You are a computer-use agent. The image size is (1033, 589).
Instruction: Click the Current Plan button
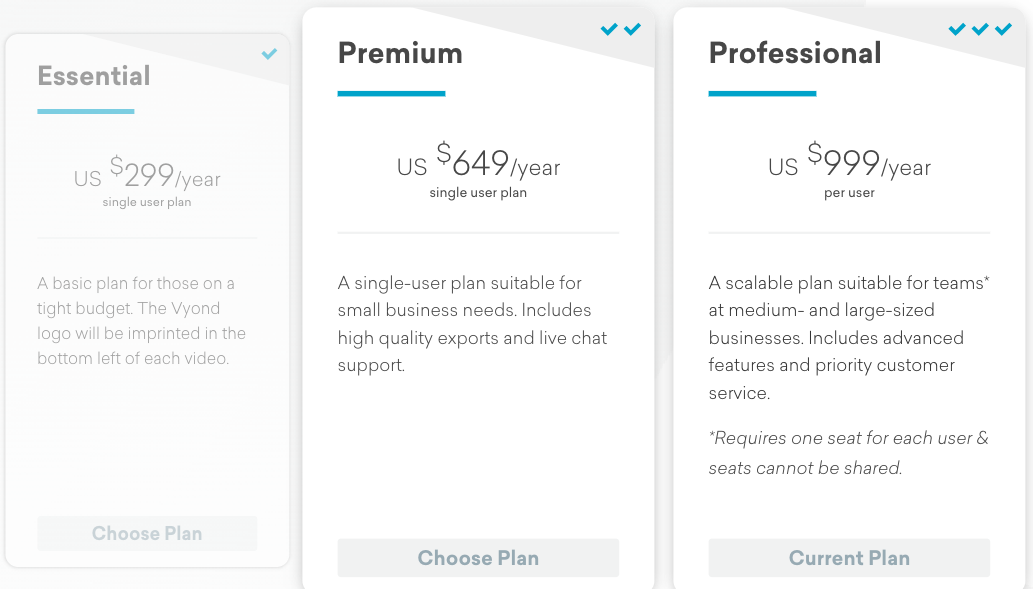(x=849, y=558)
